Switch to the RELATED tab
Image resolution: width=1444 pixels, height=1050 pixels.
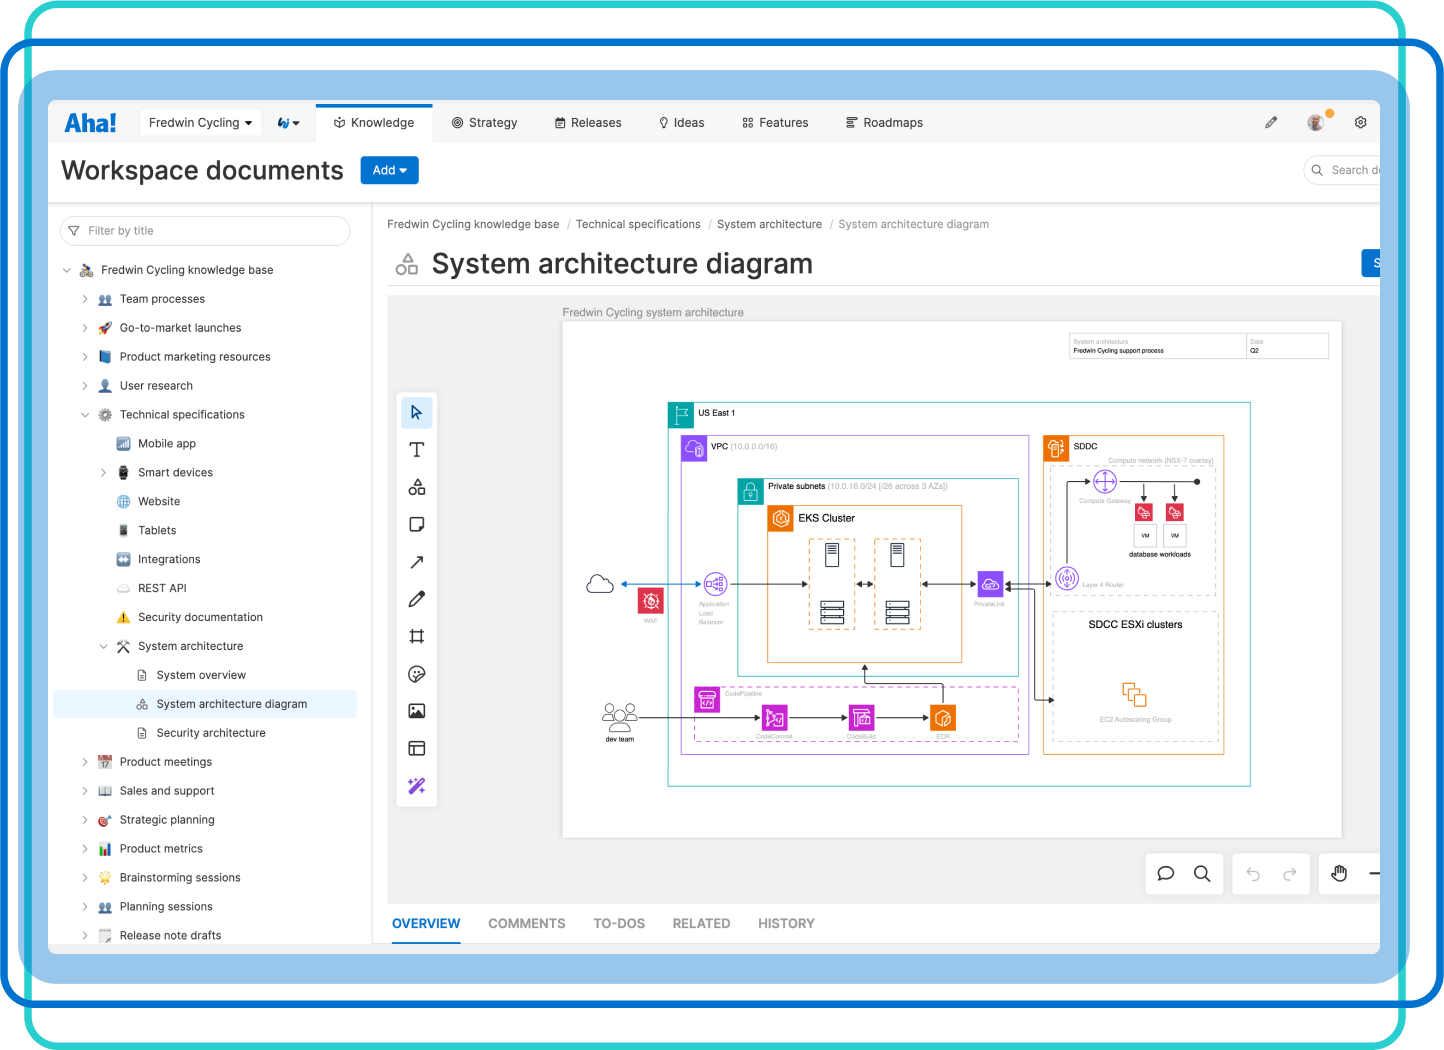[x=701, y=924]
